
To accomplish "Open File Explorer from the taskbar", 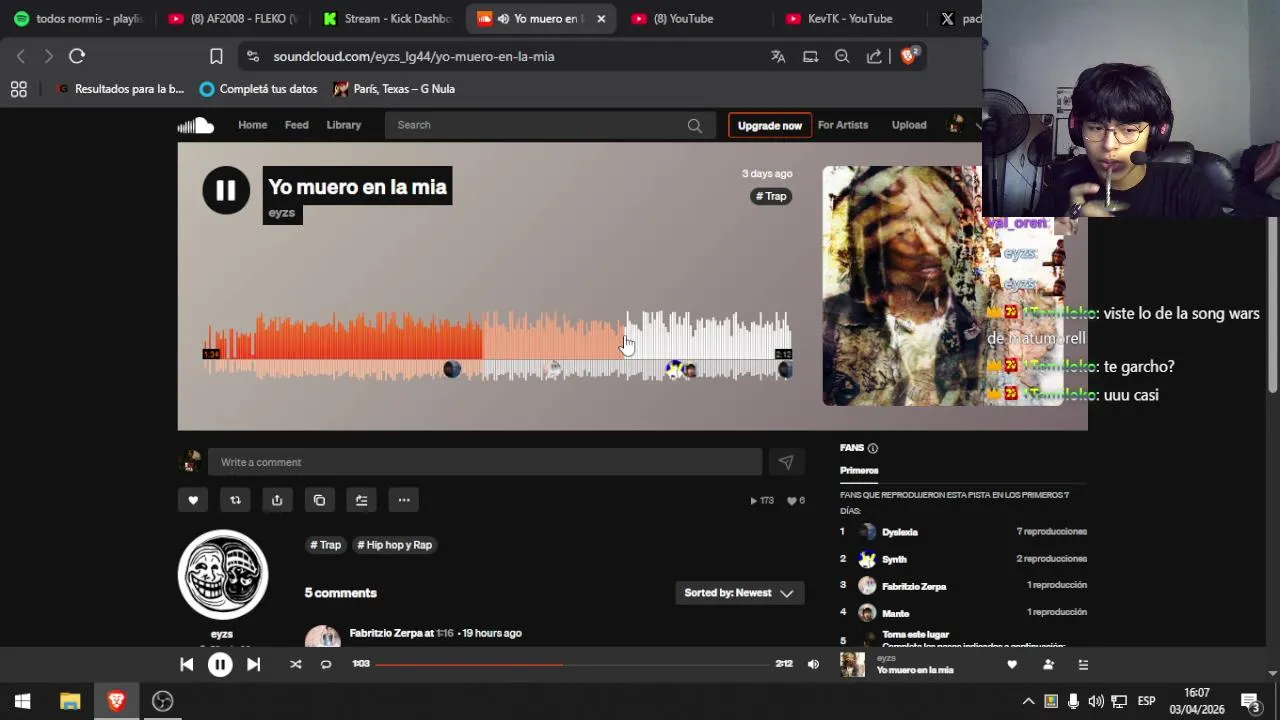I will coord(70,701).
